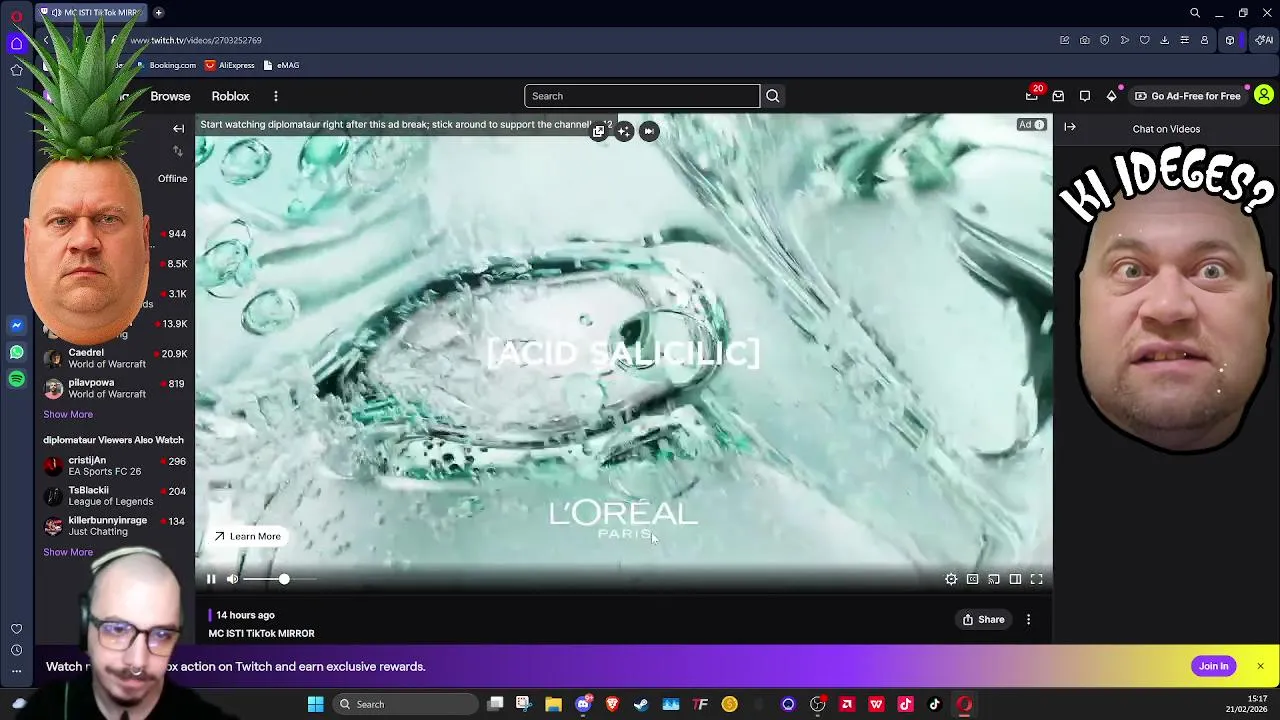Open Messenger in the Opera sidebar

[x=16, y=325]
